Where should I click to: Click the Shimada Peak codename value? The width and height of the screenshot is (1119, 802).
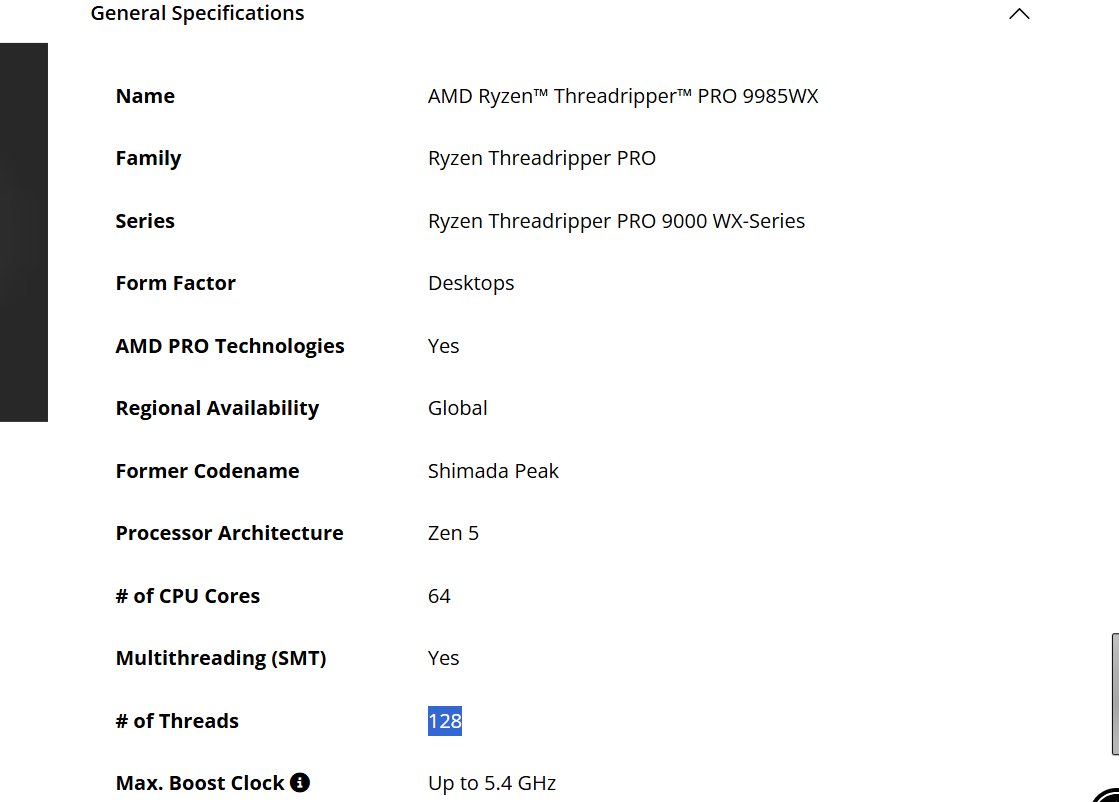(x=493, y=471)
